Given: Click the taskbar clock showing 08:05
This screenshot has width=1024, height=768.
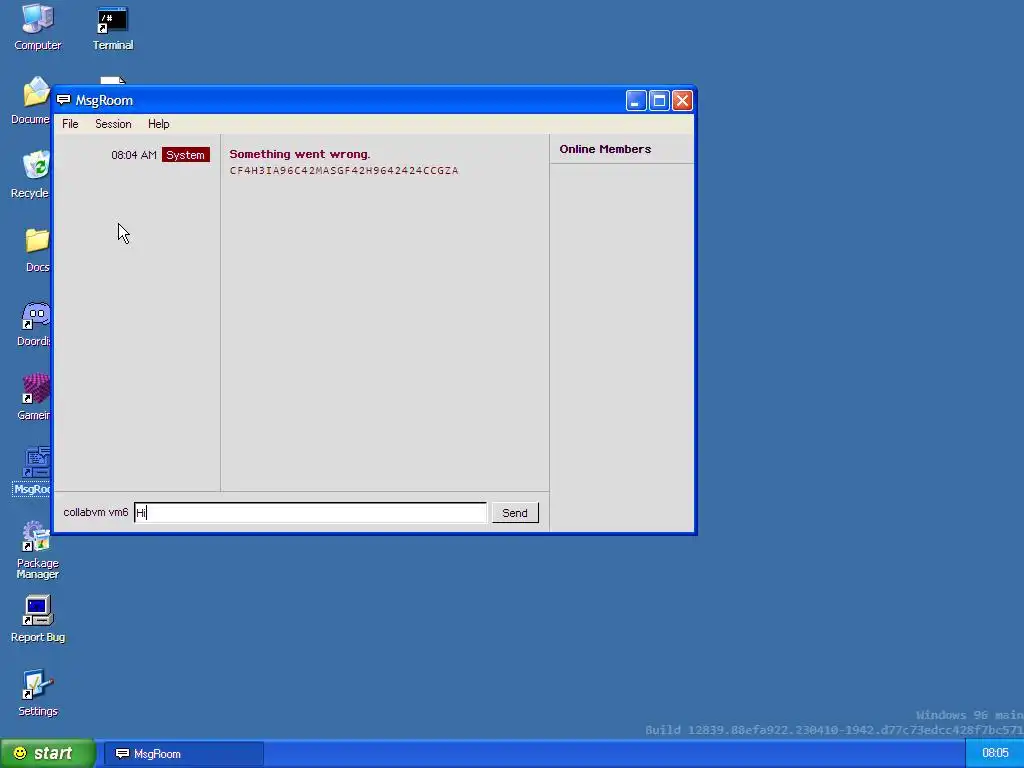Looking at the screenshot, I should [x=995, y=754].
